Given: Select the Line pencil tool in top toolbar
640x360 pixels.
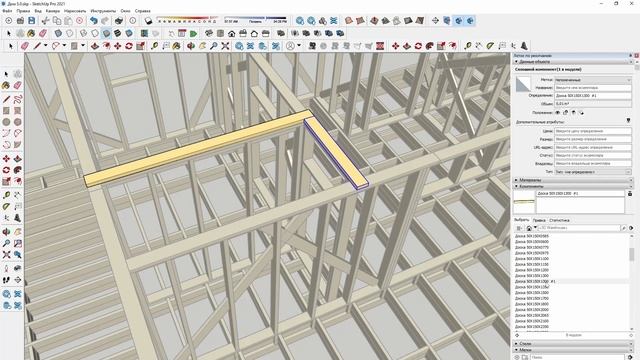Looking at the screenshot, I should 37,46.
